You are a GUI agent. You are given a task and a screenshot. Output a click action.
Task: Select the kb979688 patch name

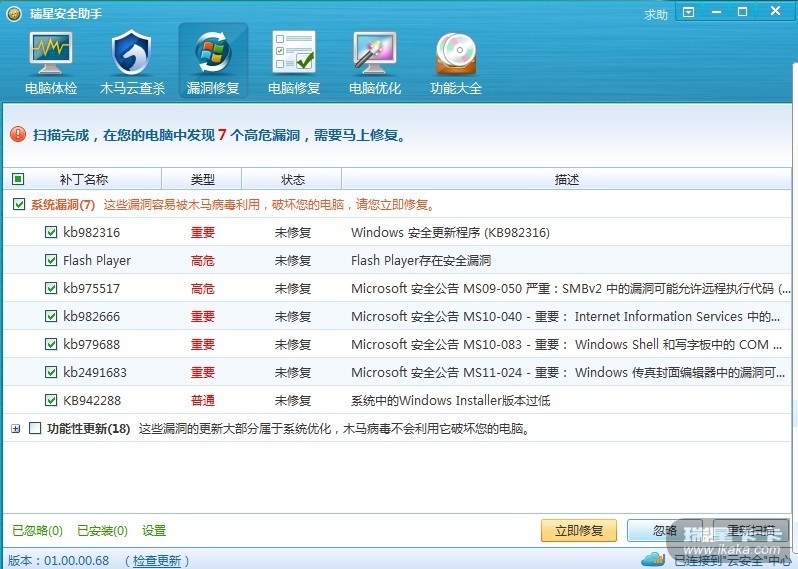pyautogui.click(x=92, y=345)
